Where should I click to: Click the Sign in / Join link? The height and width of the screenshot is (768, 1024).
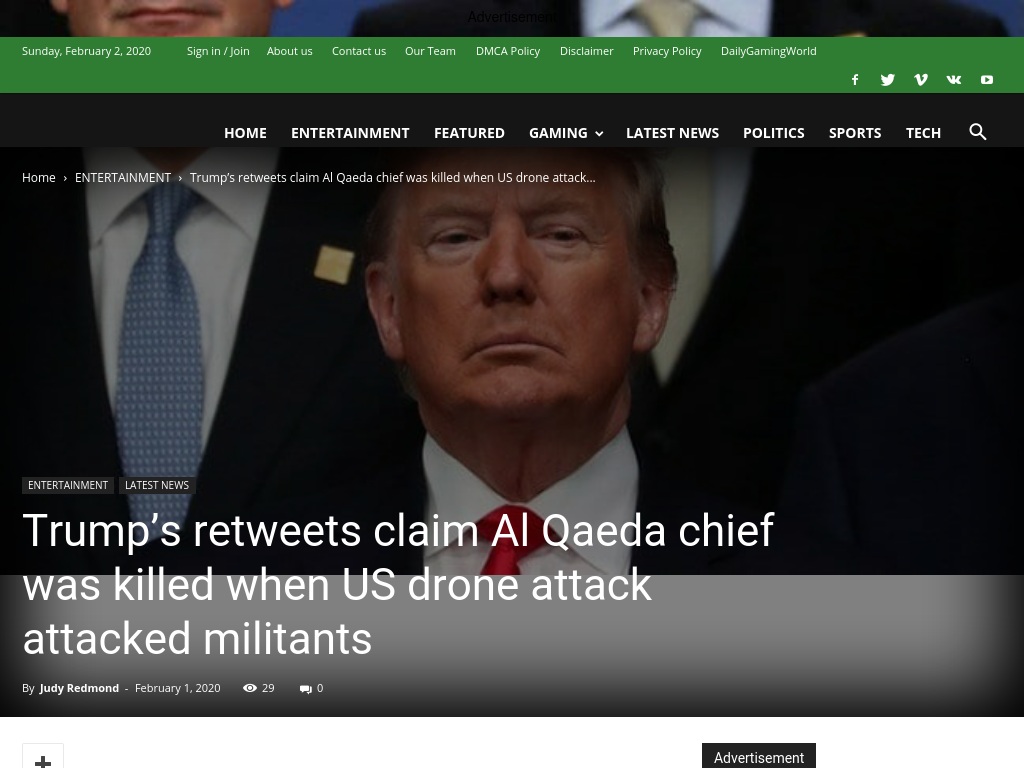coord(218,51)
